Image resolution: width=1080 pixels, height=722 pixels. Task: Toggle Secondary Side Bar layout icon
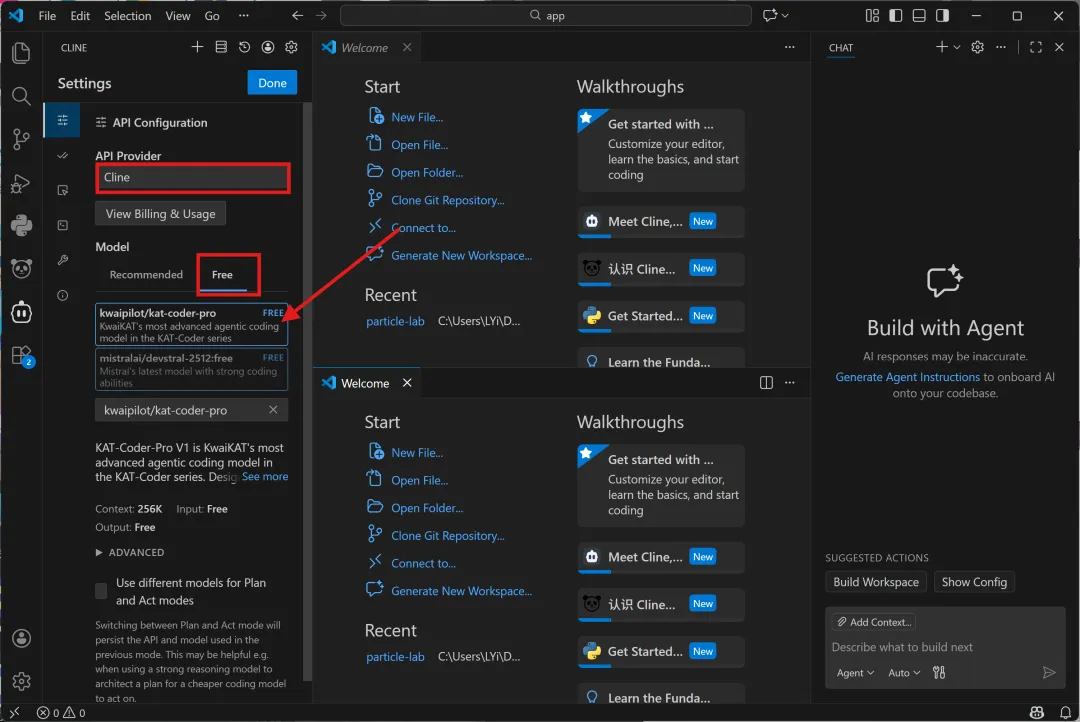tap(942, 15)
